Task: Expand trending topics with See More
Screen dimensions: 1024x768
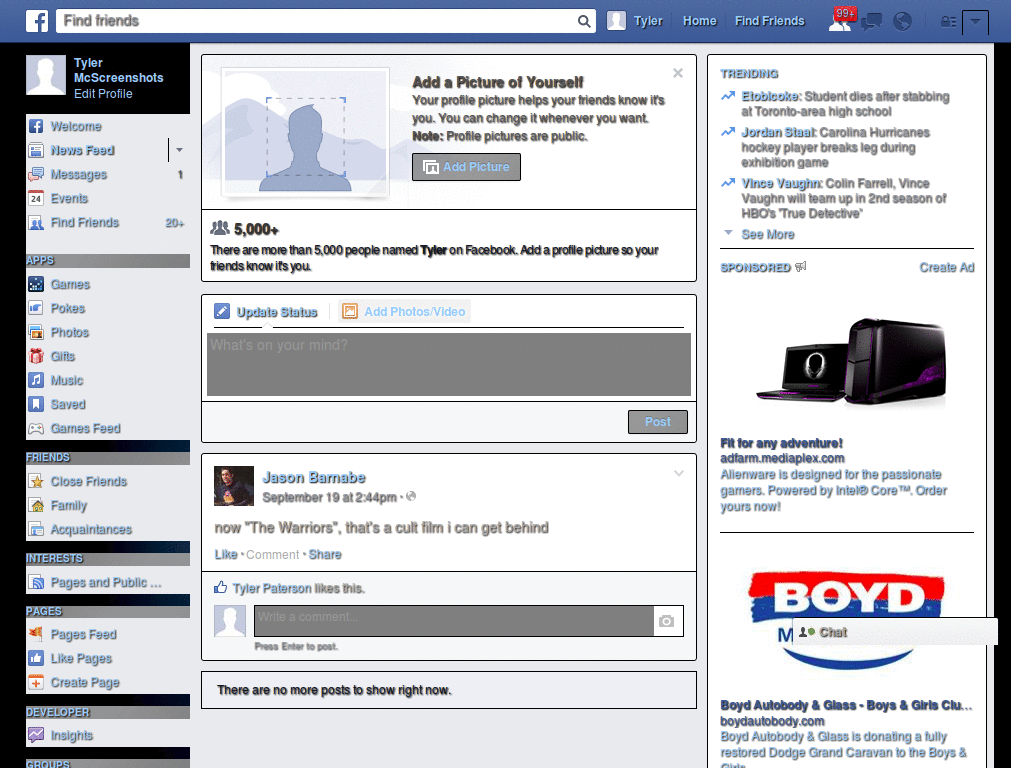Action: [767, 234]
